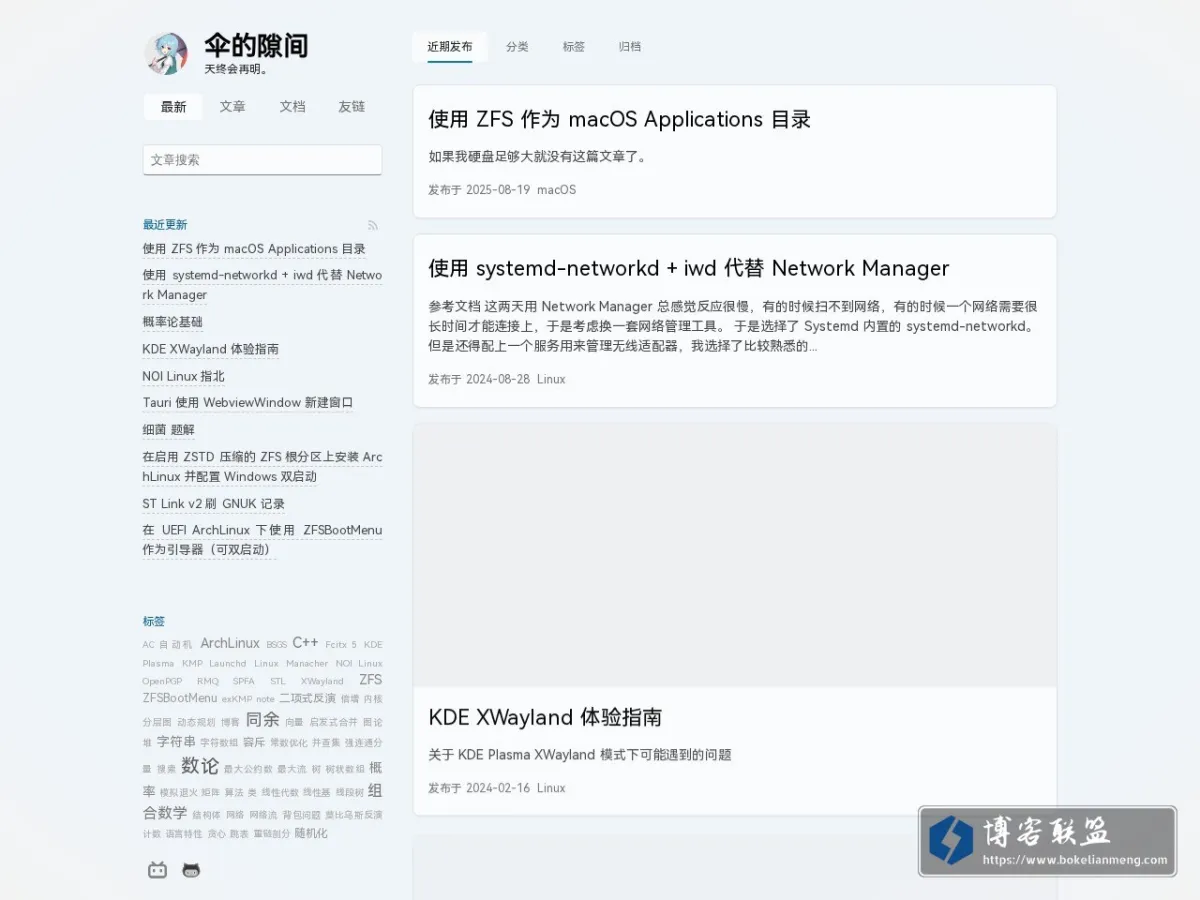This screenshot has width=1200, height=900.
Task: Click the exKMP tag
Action: tap(237, 699)
